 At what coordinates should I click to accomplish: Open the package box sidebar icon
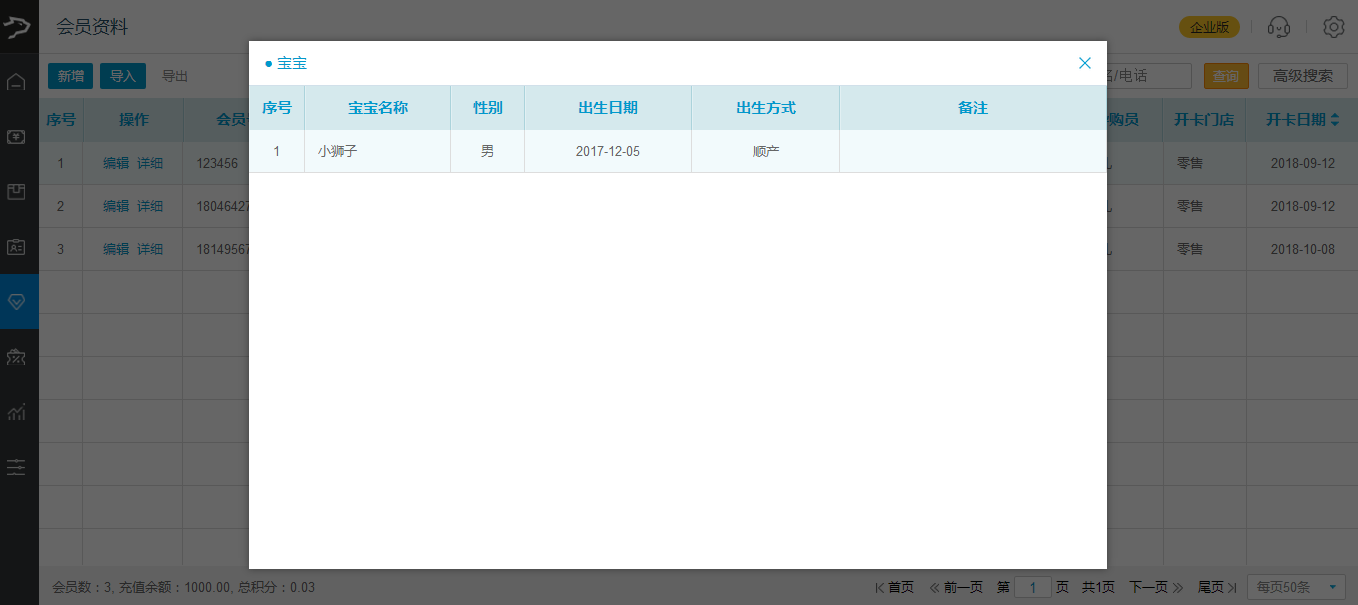coord(16,192)
